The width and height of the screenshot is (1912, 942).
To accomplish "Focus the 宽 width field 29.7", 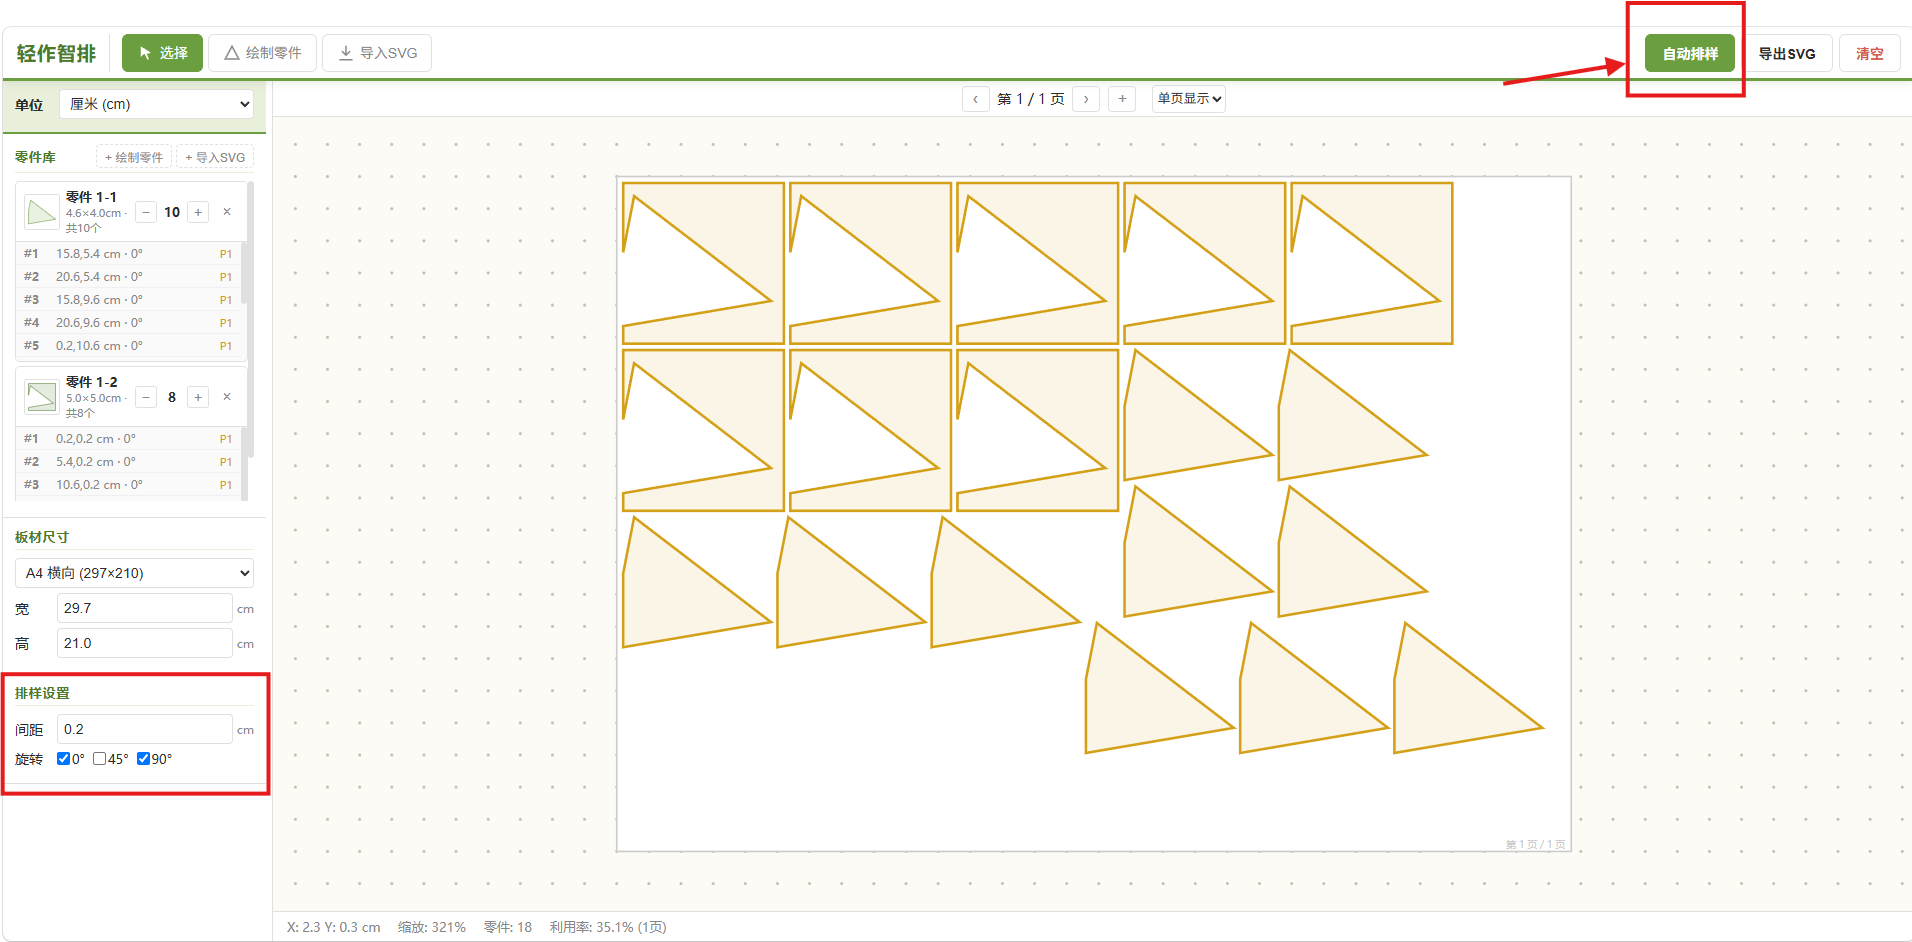I will [x=145, y=608].
